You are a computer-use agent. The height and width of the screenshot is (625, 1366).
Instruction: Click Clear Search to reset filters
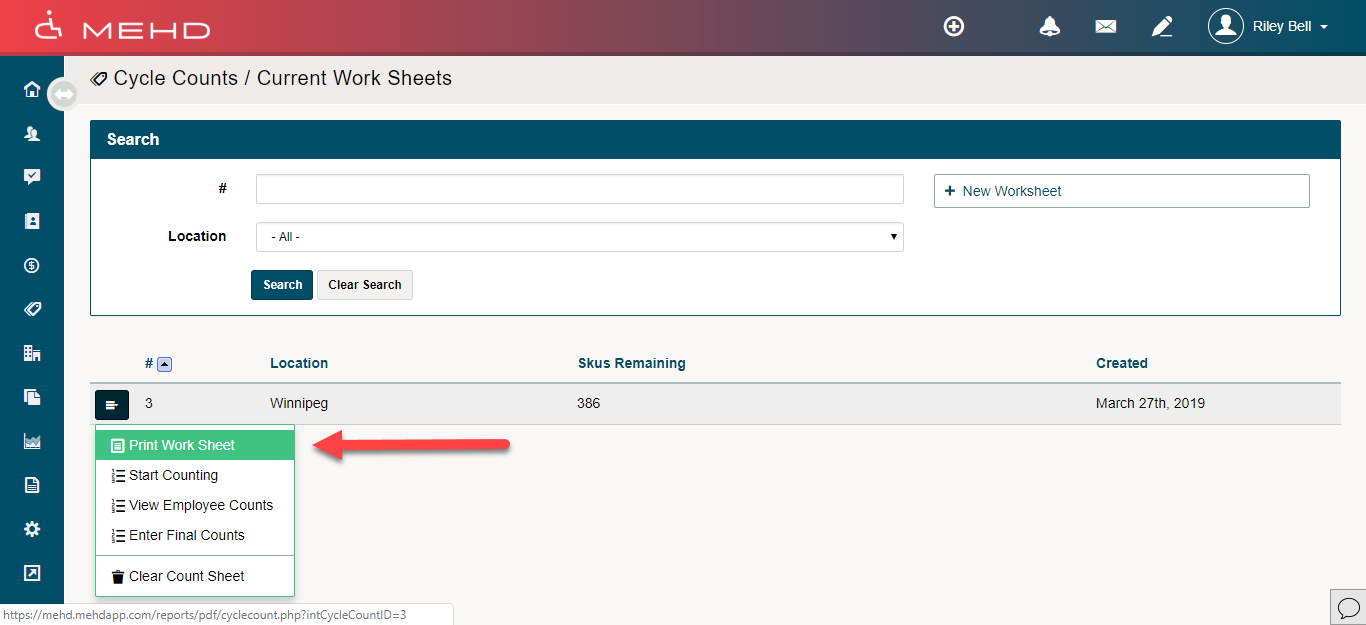click(x=364, y=284)
